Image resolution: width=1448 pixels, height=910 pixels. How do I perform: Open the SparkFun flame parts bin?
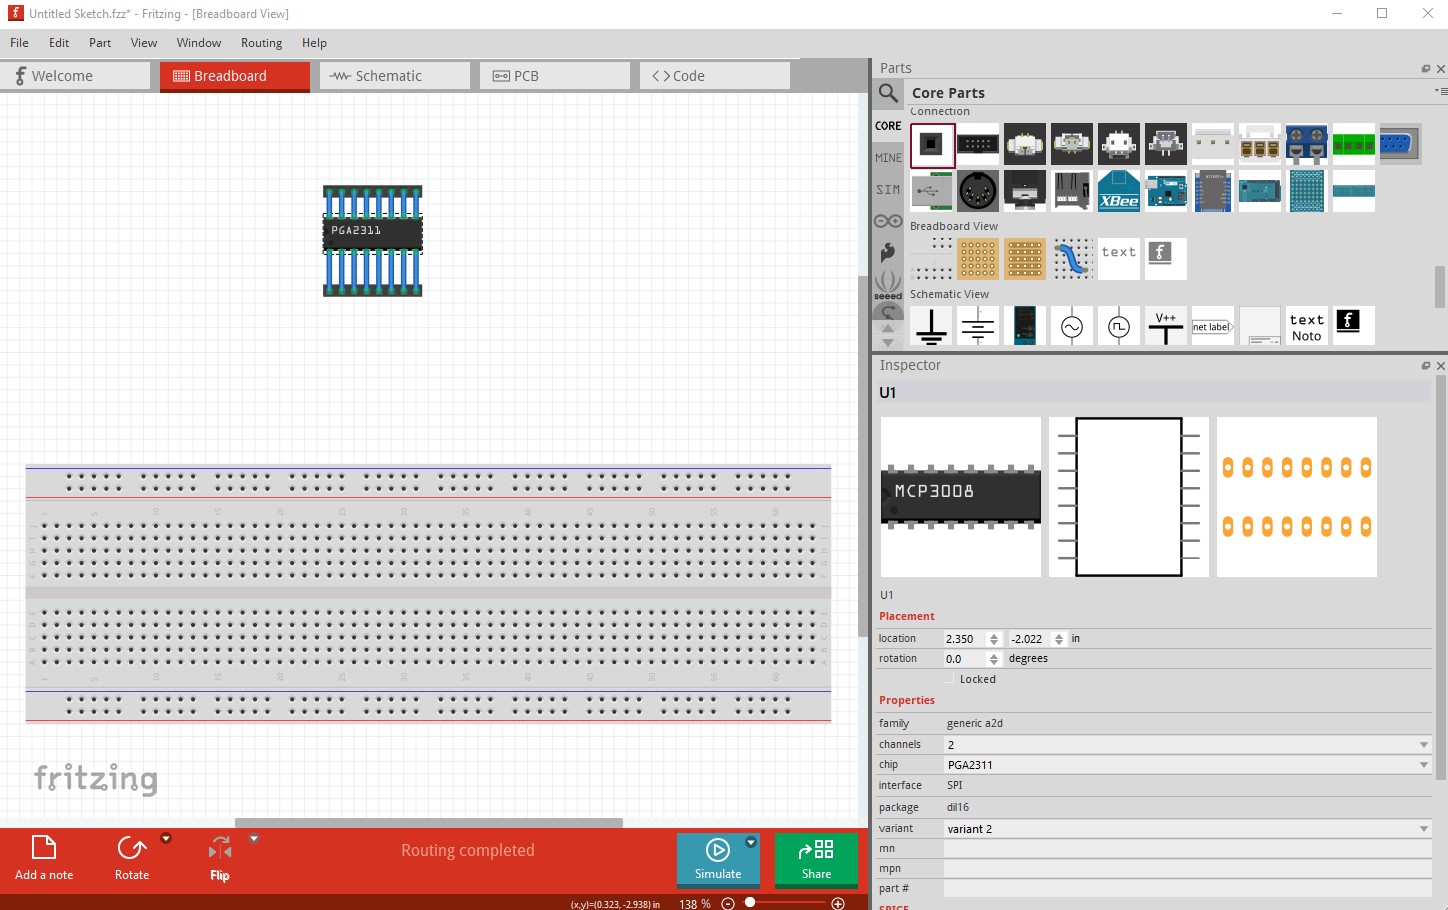888,253
